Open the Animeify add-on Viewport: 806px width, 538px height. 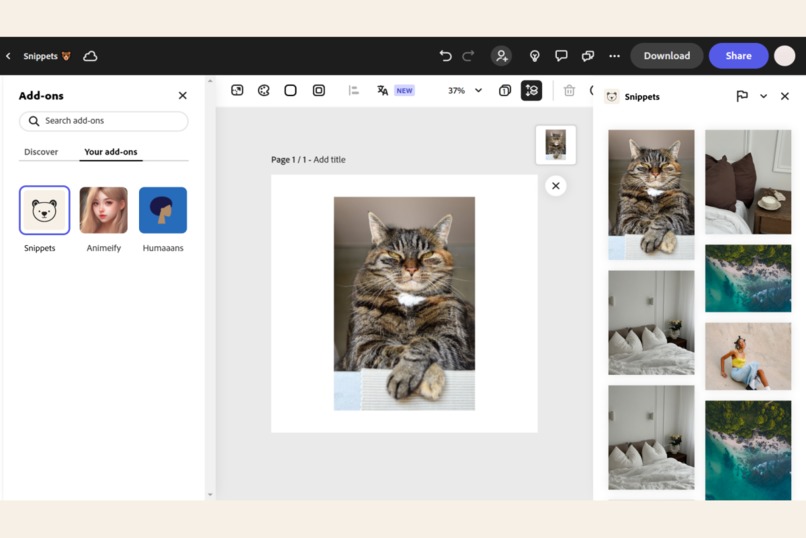[x=103, y=210]
